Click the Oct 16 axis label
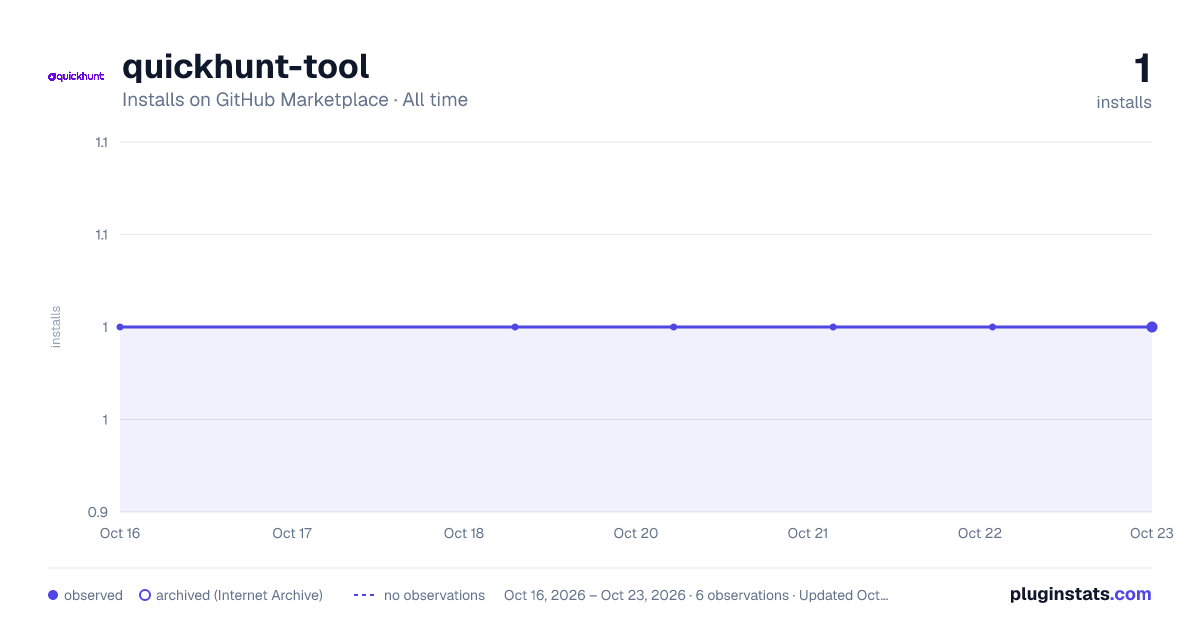1200x630 pixels. (120, 533)
